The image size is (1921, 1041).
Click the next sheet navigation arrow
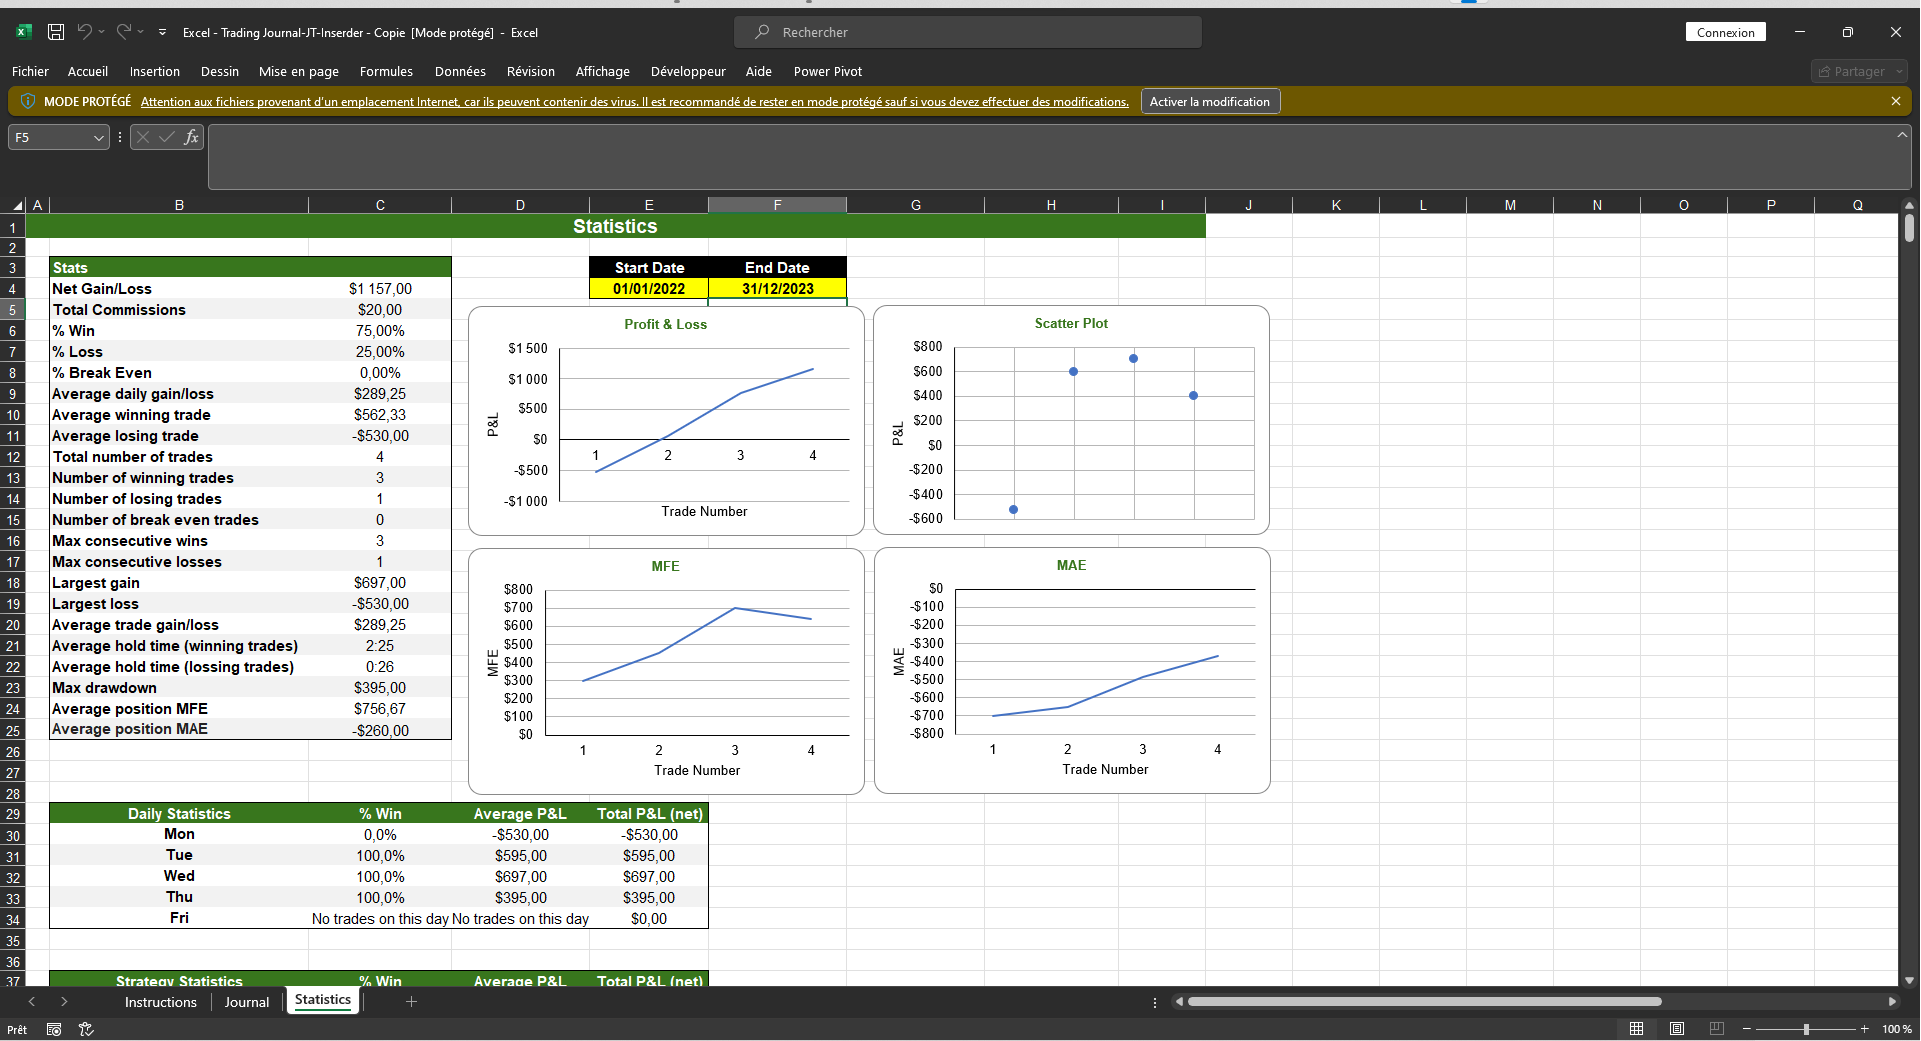coord(64,1002)
